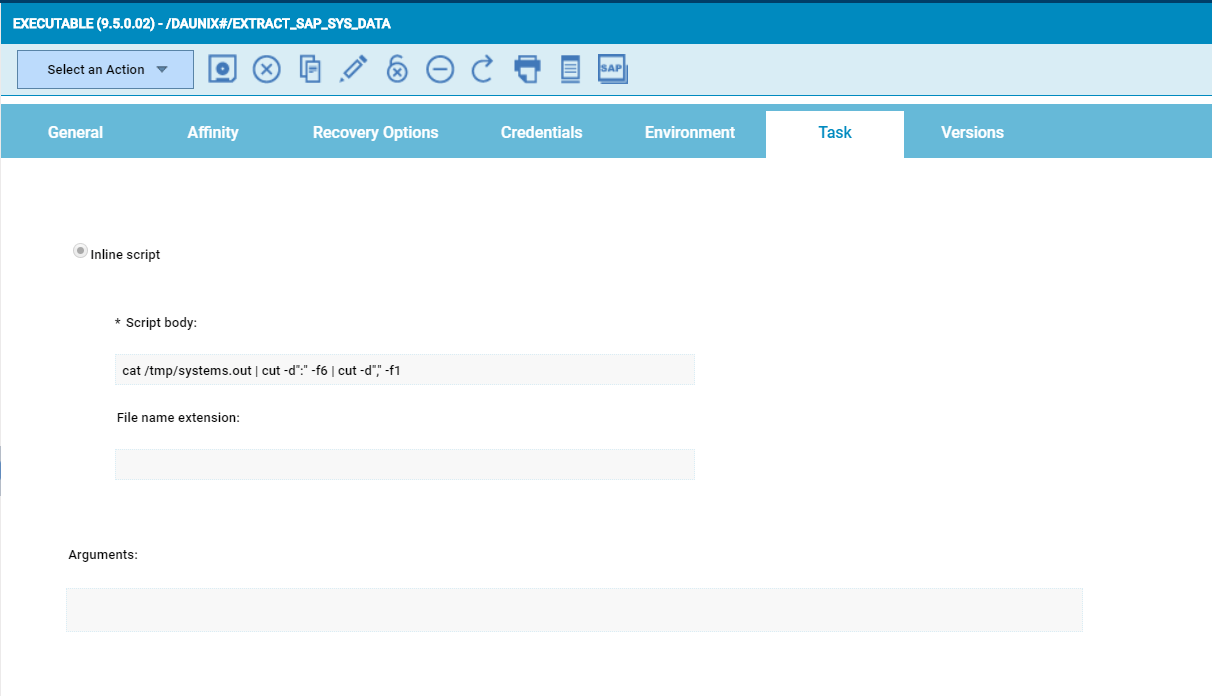This screenshot has width=1212, height=696.
Task: Switch to the General tab
Action: pyautogui.click(x=75, y=133)
